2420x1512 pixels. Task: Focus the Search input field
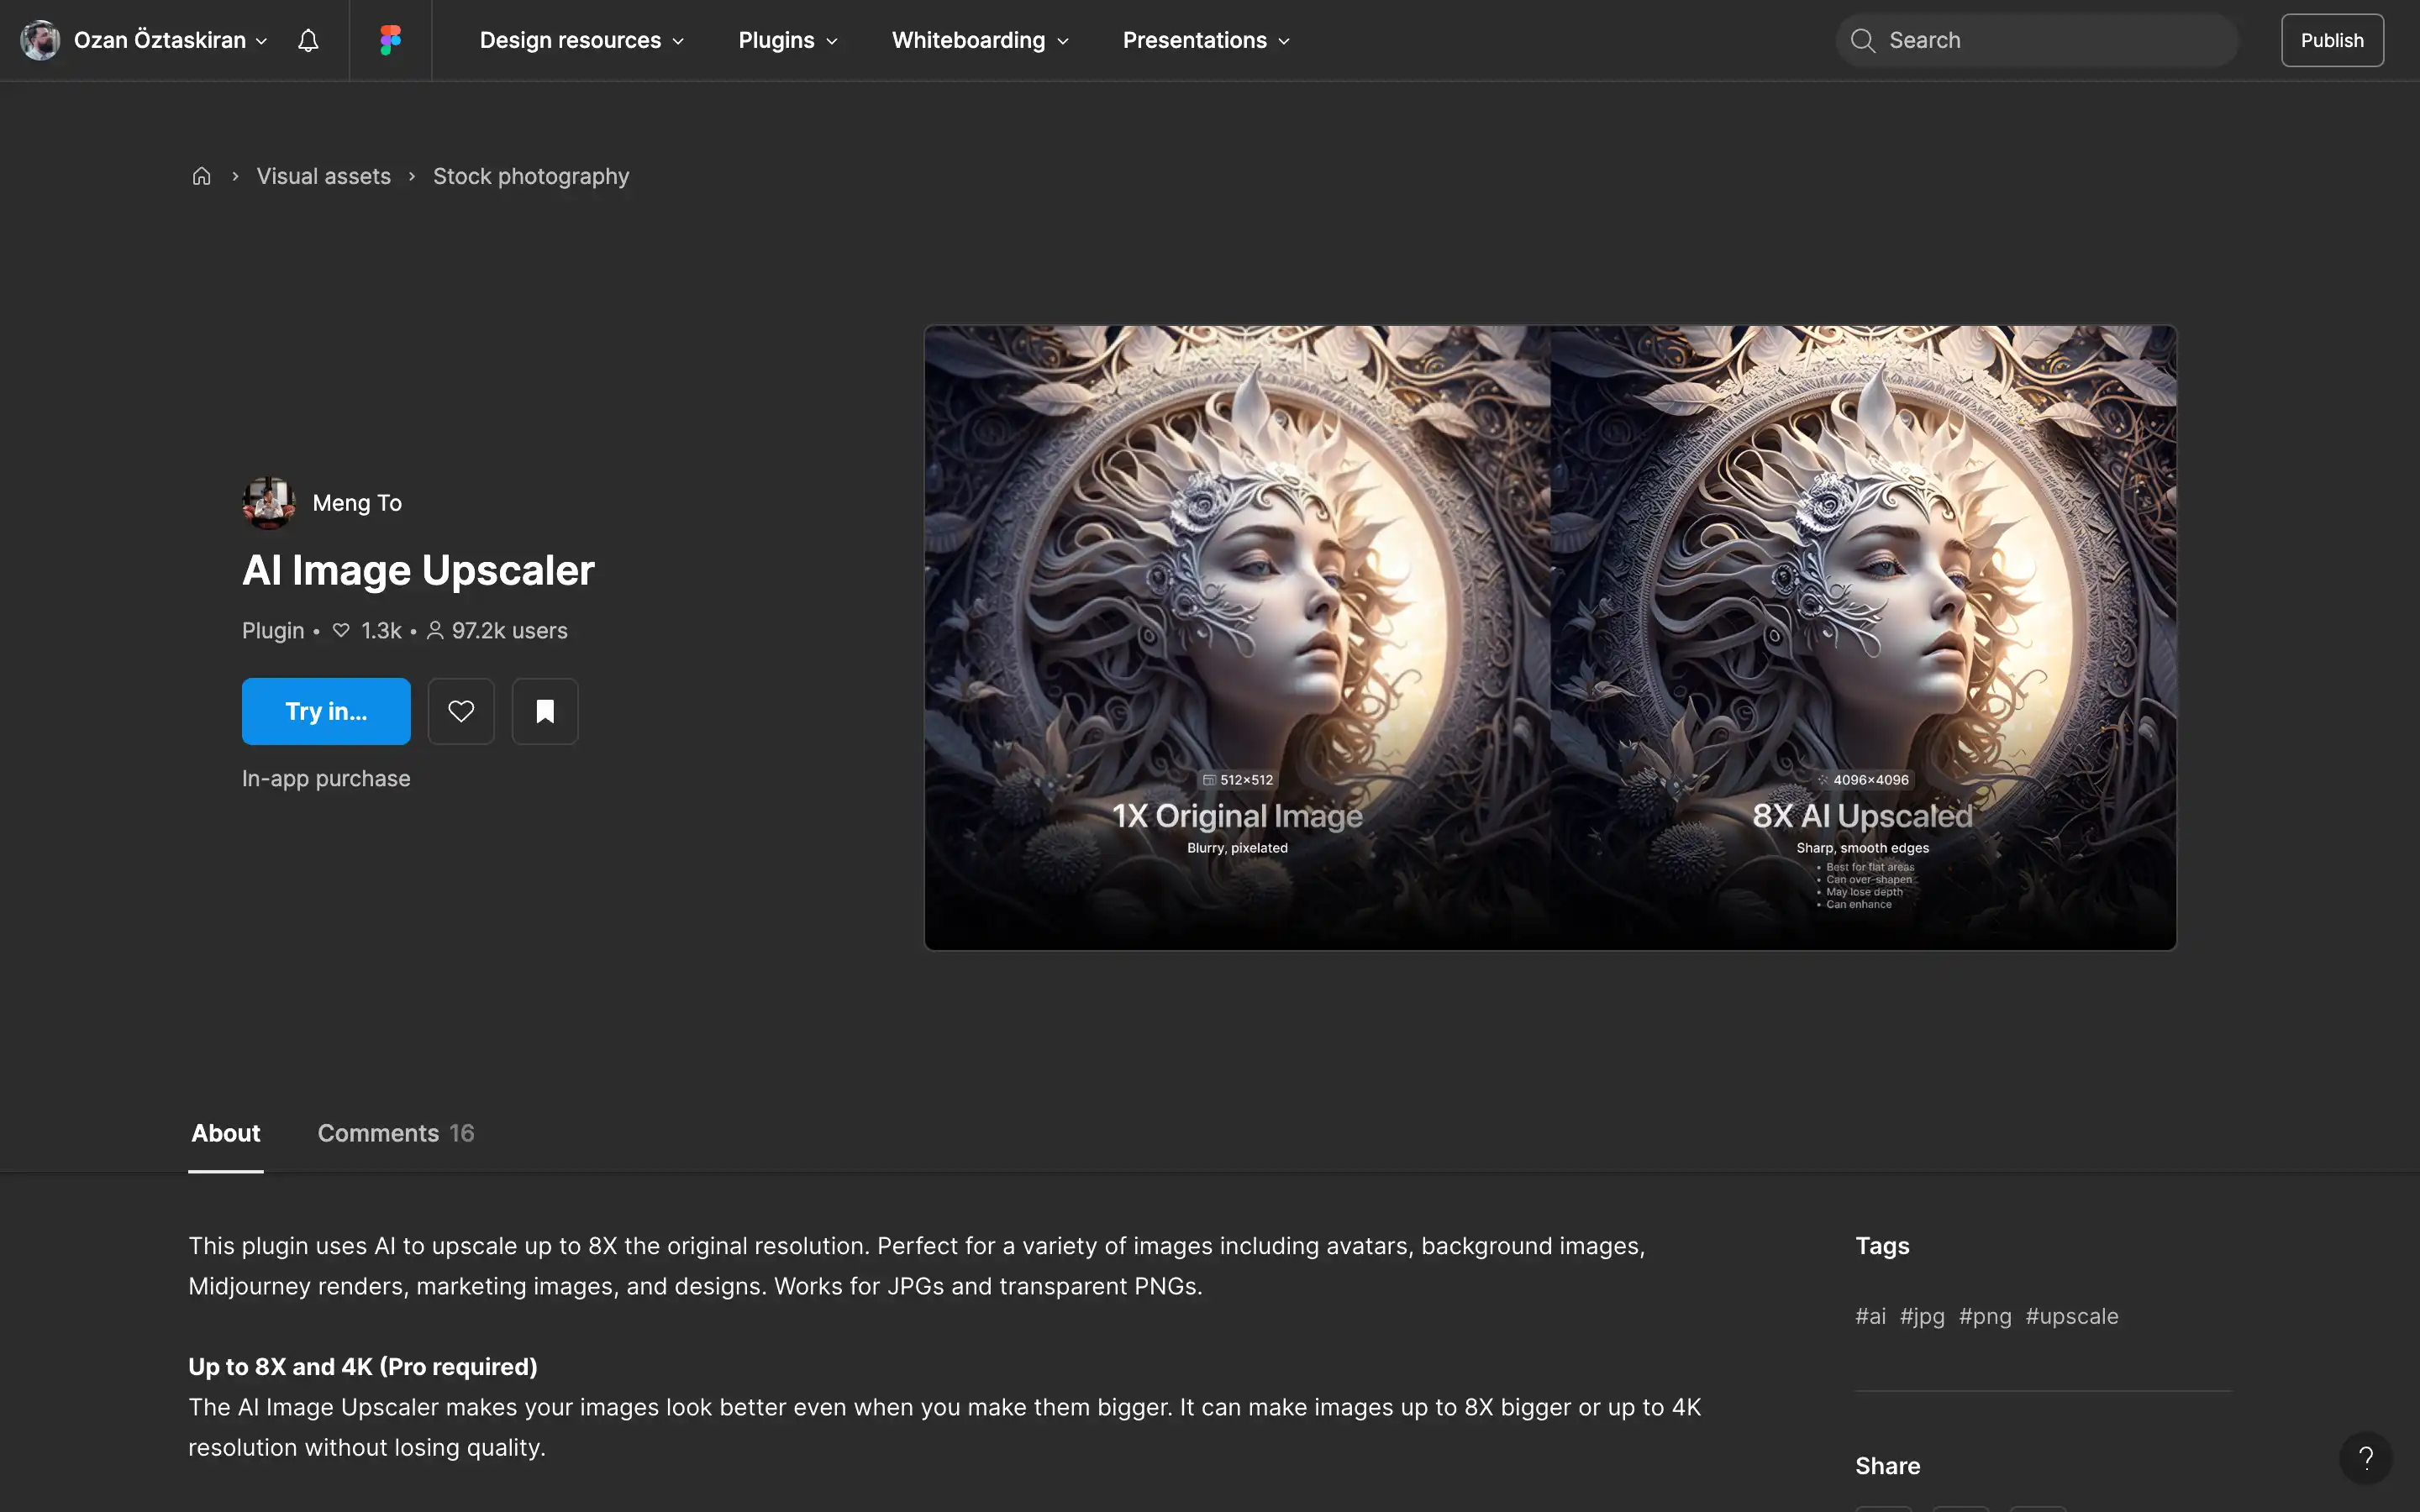click(2036, 40)
